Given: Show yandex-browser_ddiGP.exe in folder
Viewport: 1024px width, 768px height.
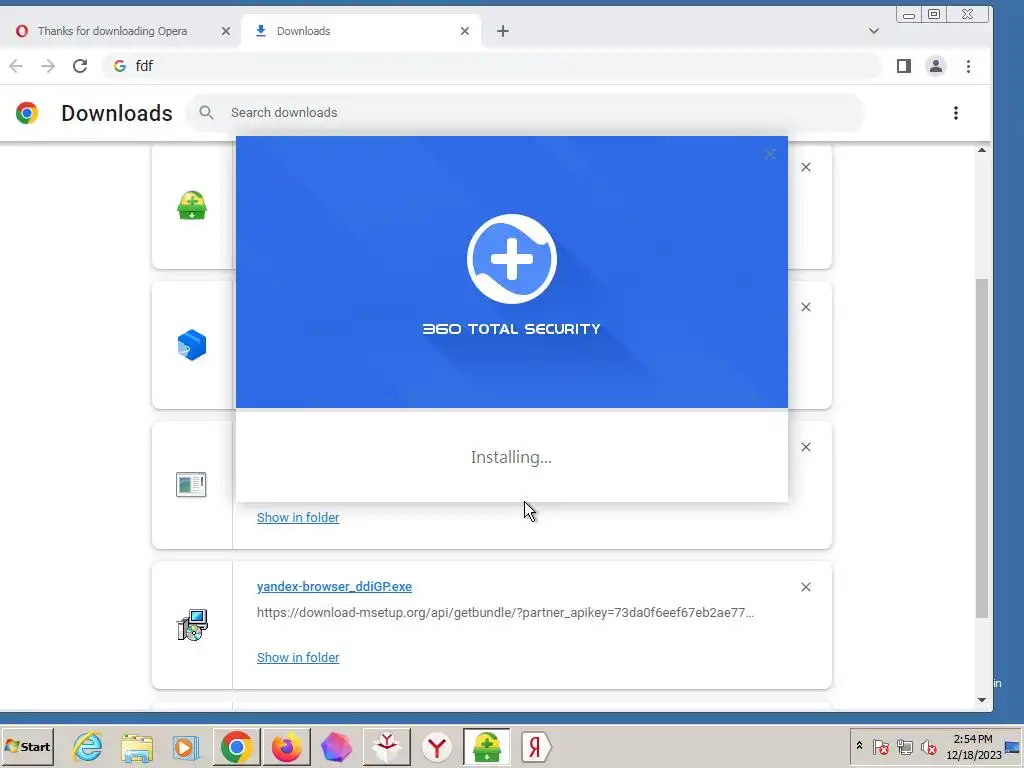Looking at the screenshot, I should 298,657.
